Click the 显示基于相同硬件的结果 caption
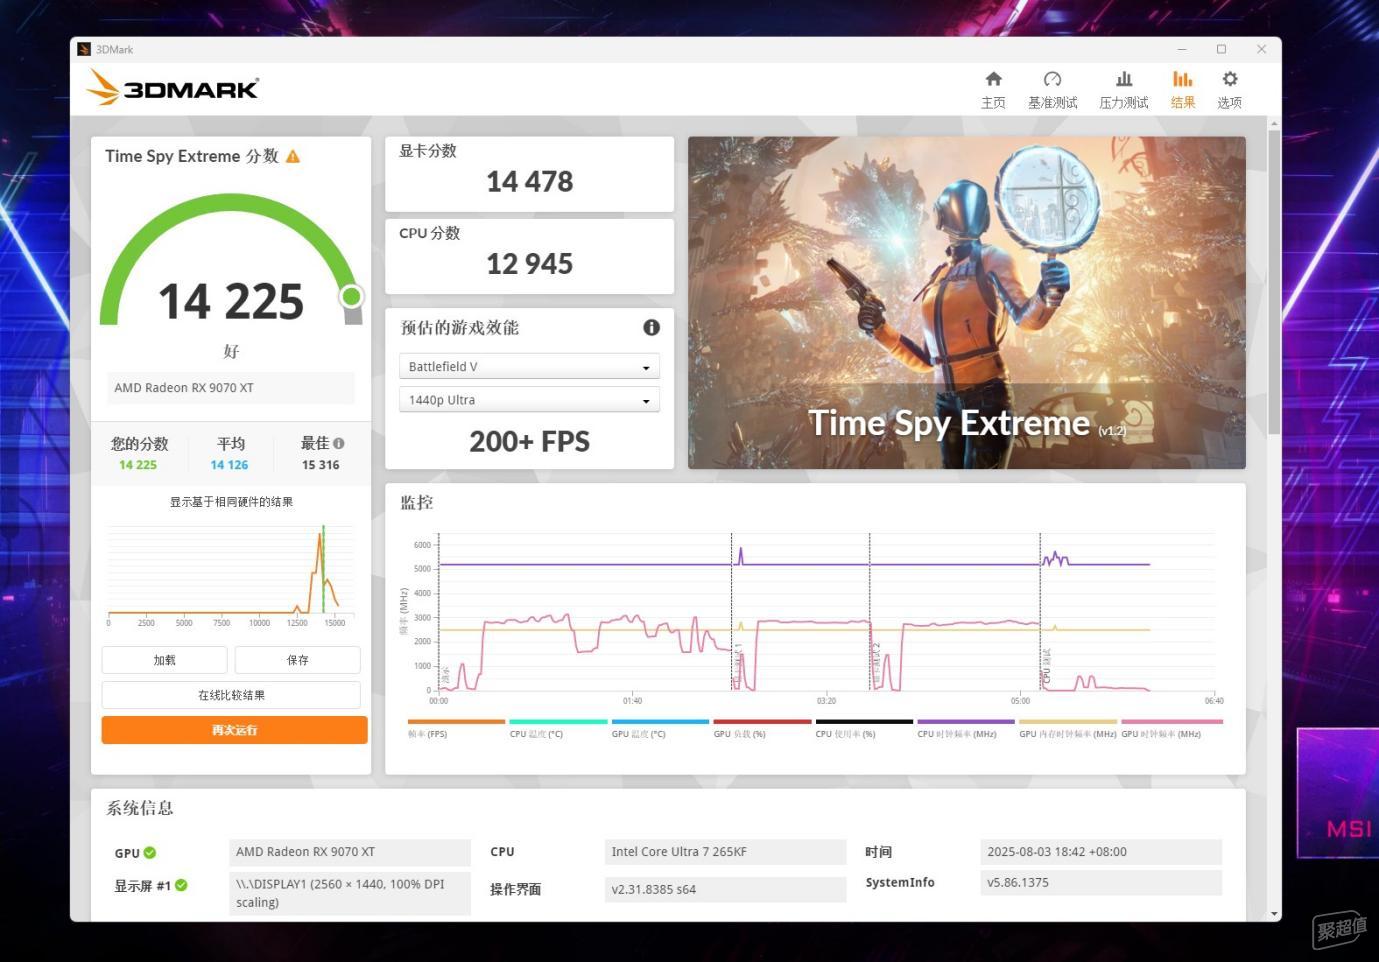1379x962 pixels. click(x=231, y=502)
